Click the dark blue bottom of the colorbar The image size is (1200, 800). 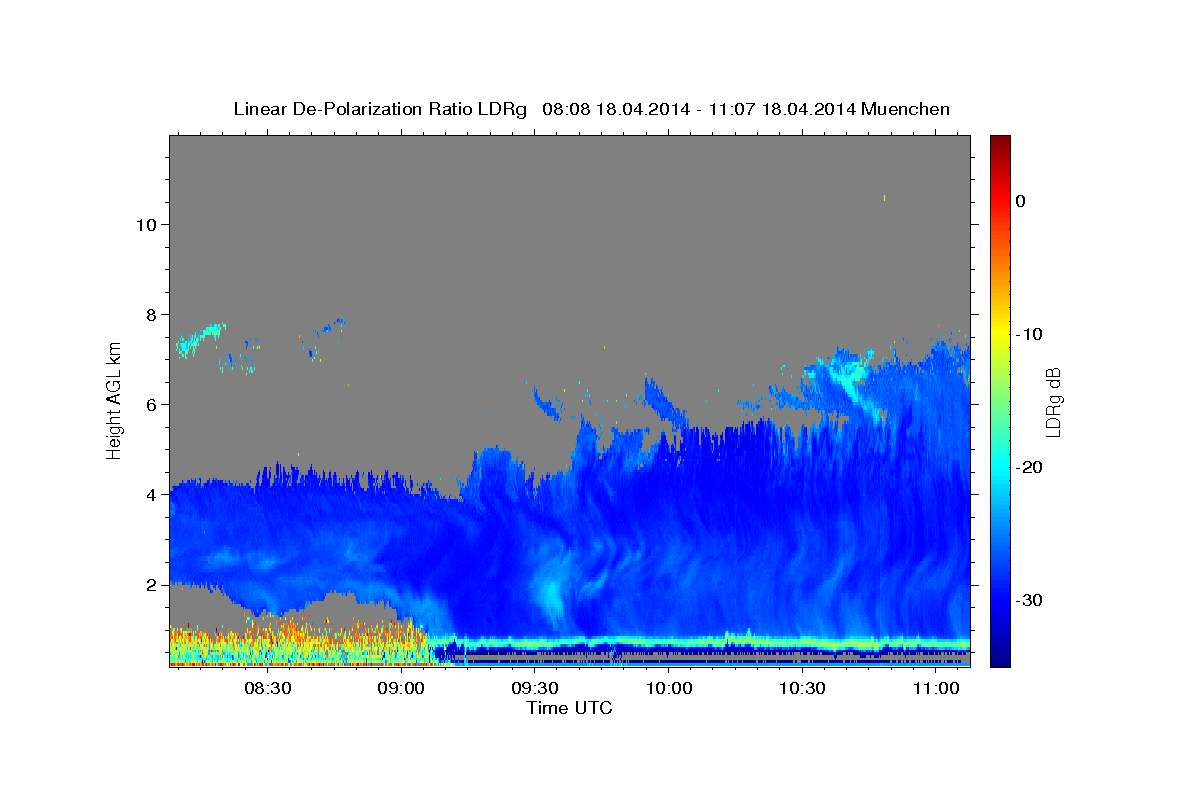tap(1000, 658)
